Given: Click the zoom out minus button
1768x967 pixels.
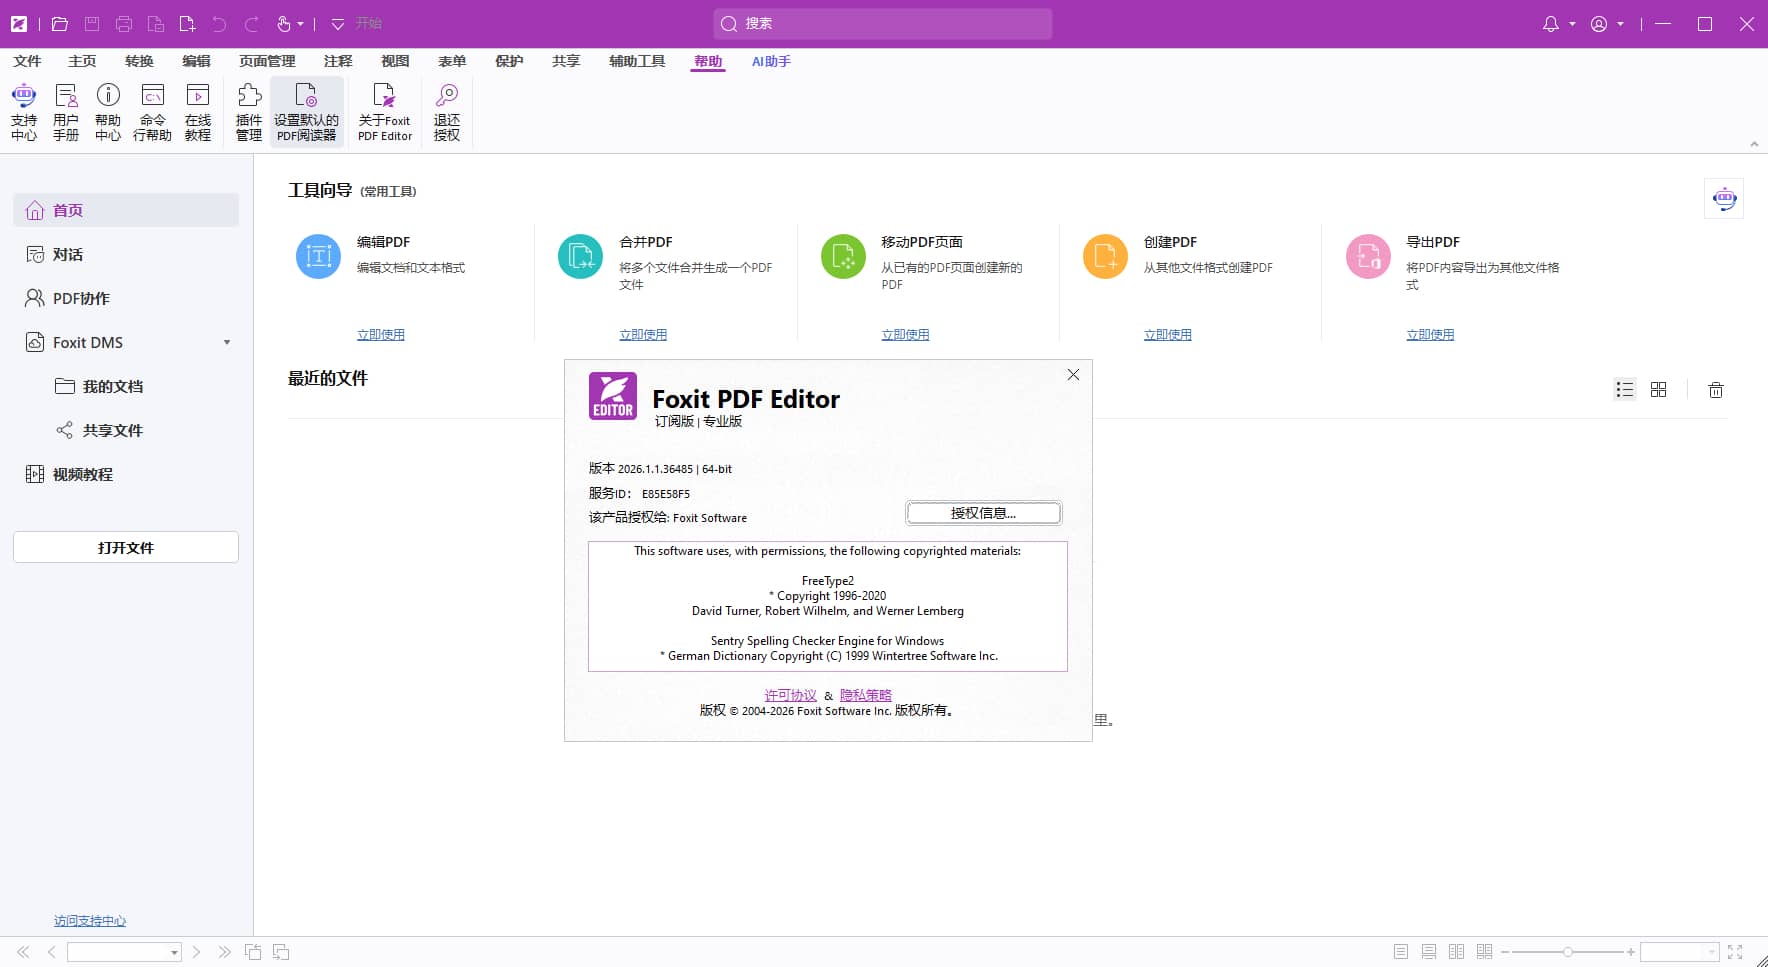Looking at the screenshot, I should coord(1505,952).
